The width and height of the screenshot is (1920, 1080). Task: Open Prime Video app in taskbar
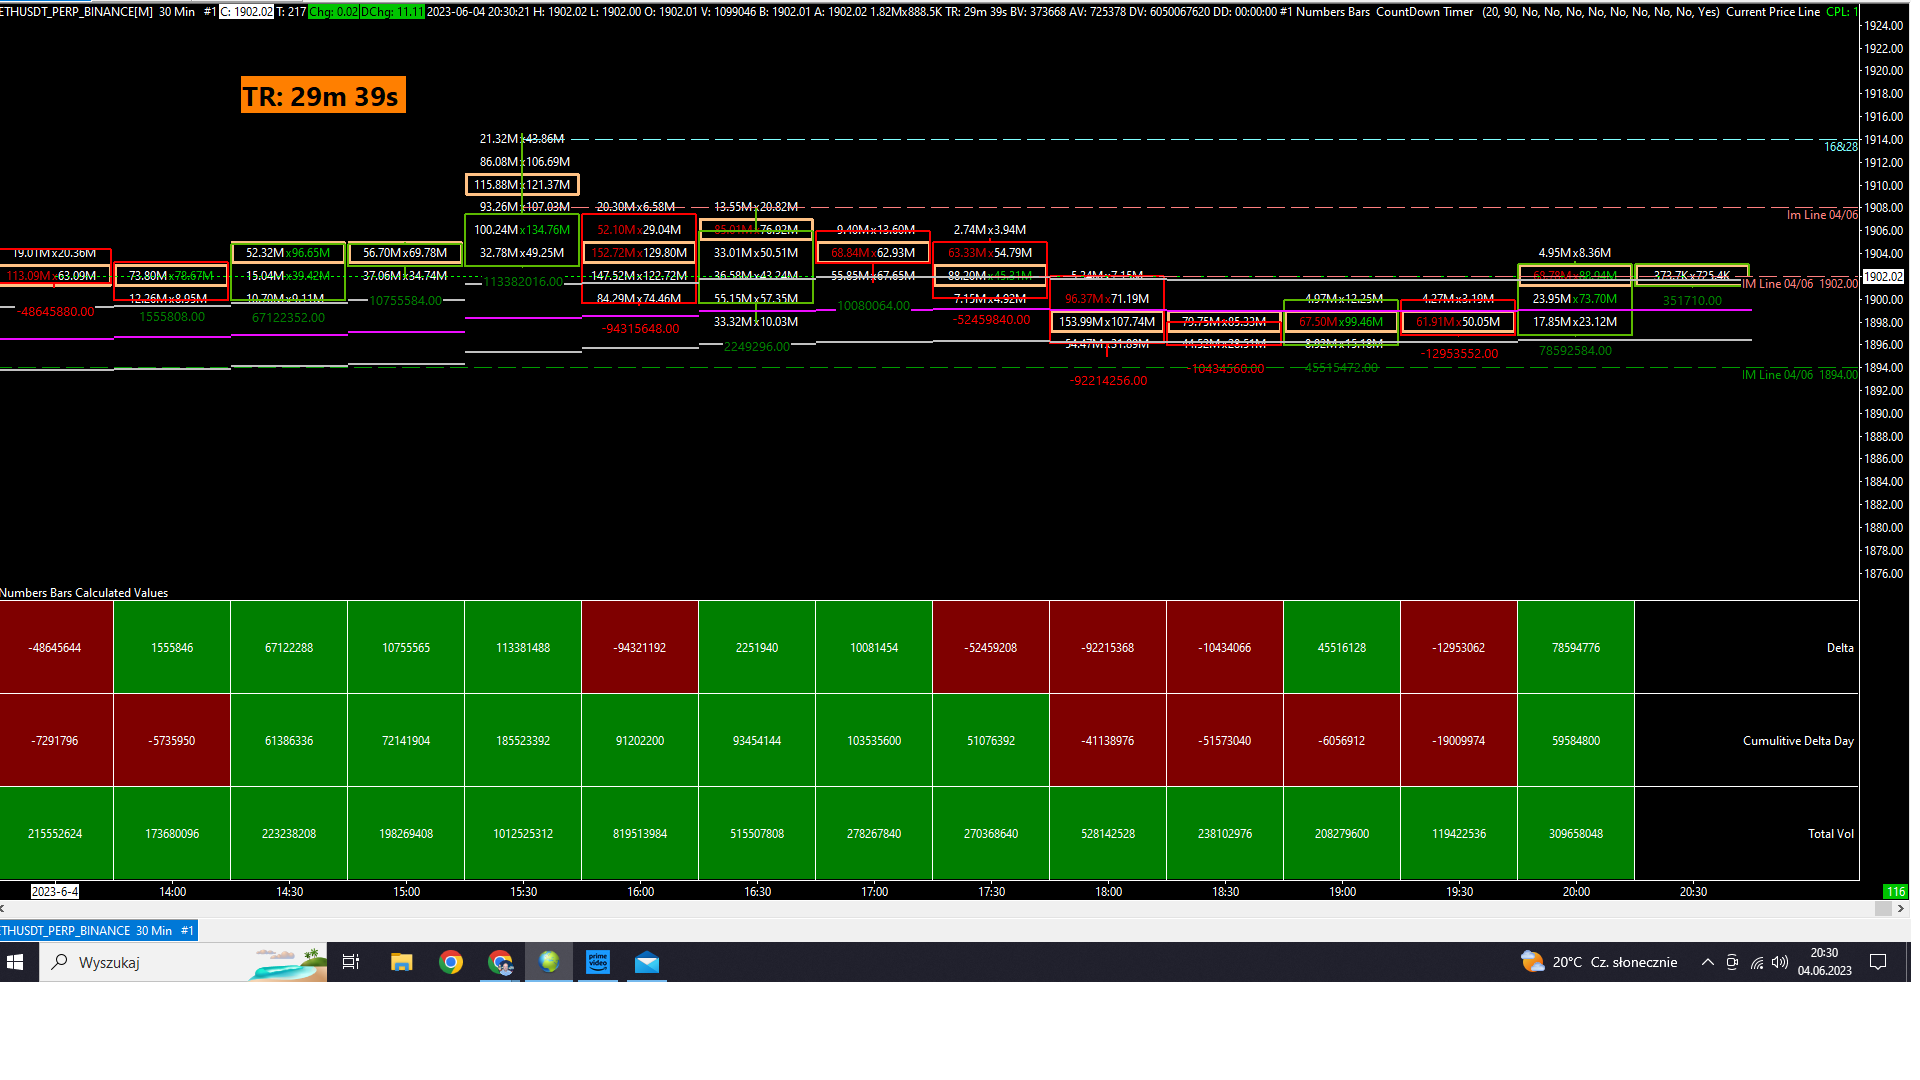tap(598, 962)
